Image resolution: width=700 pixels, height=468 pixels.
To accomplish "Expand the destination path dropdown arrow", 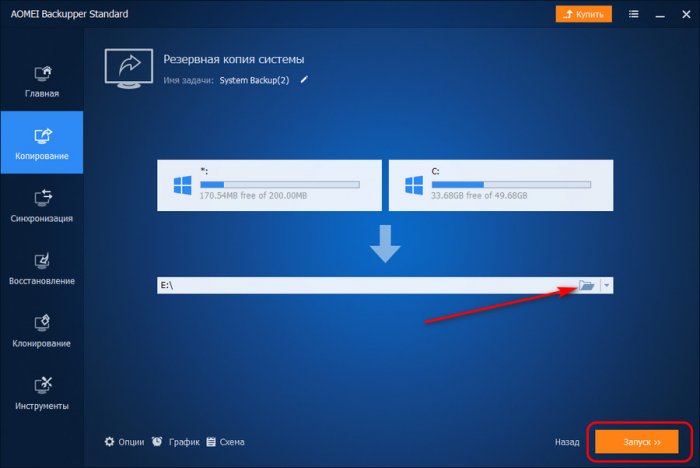I will [x=606, y=285].
